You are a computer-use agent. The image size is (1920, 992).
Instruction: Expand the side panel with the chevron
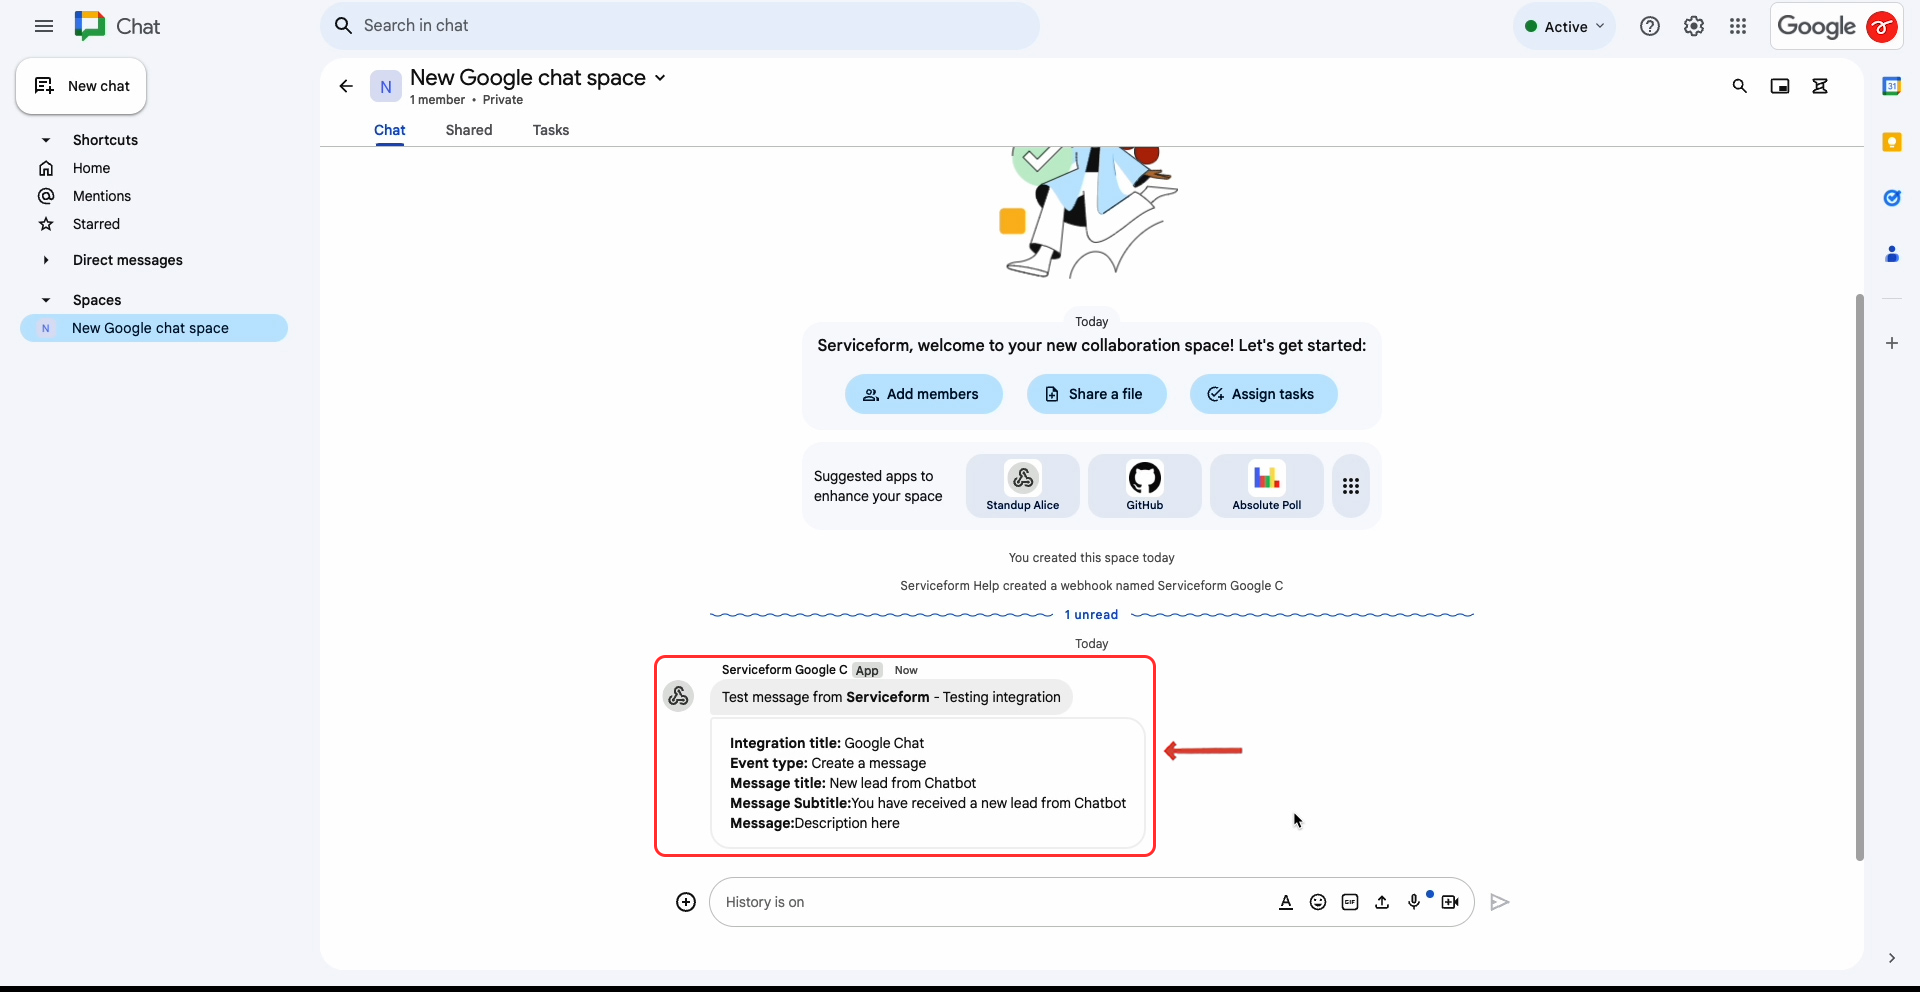click(1892, 958)
